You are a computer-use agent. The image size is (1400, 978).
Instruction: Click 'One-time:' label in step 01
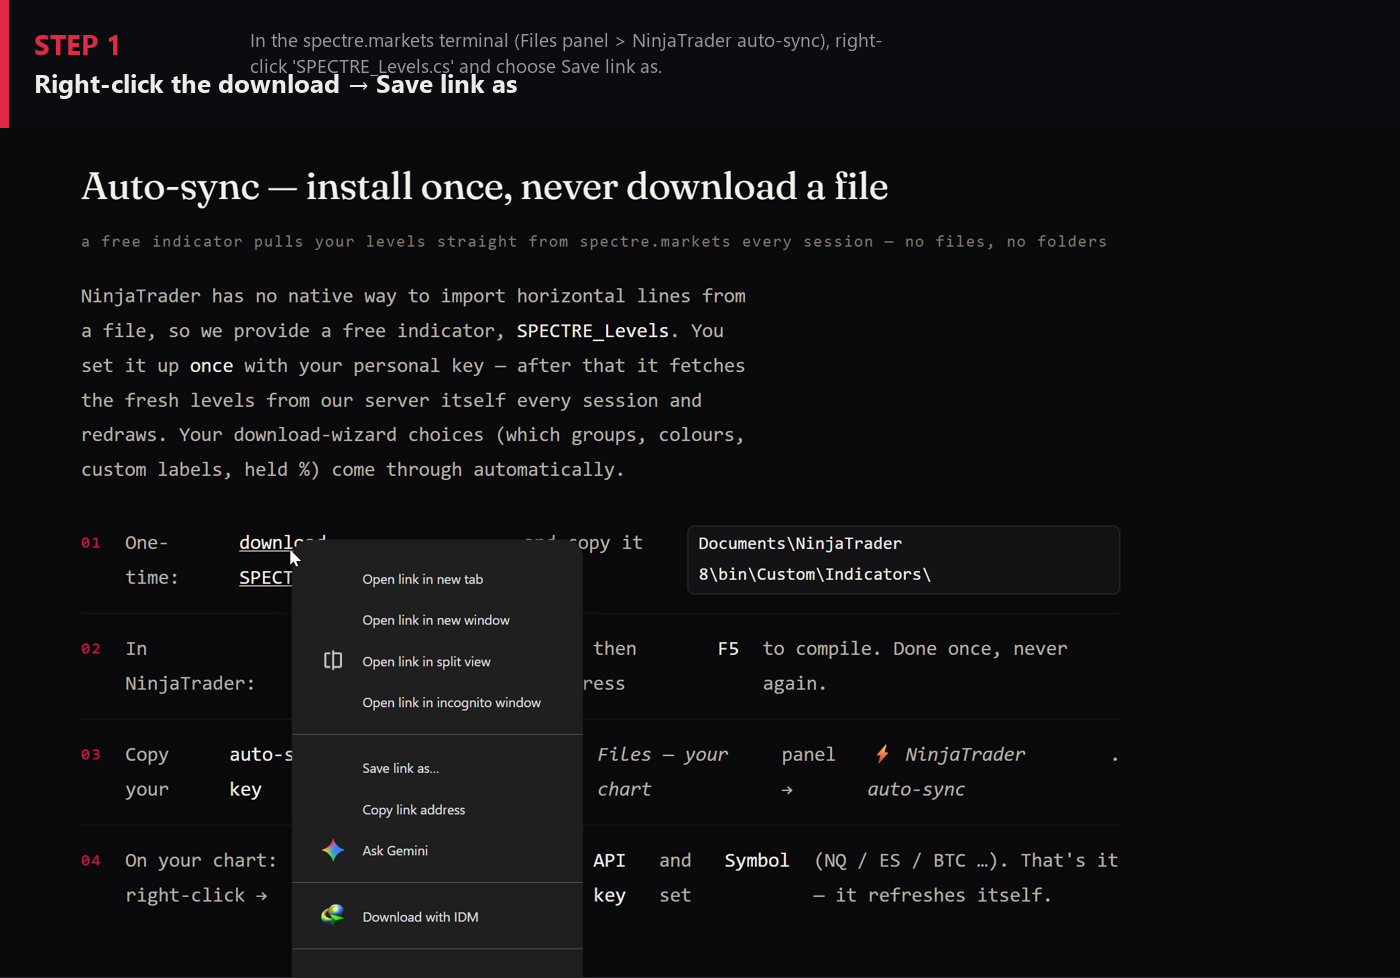point(151,560)
